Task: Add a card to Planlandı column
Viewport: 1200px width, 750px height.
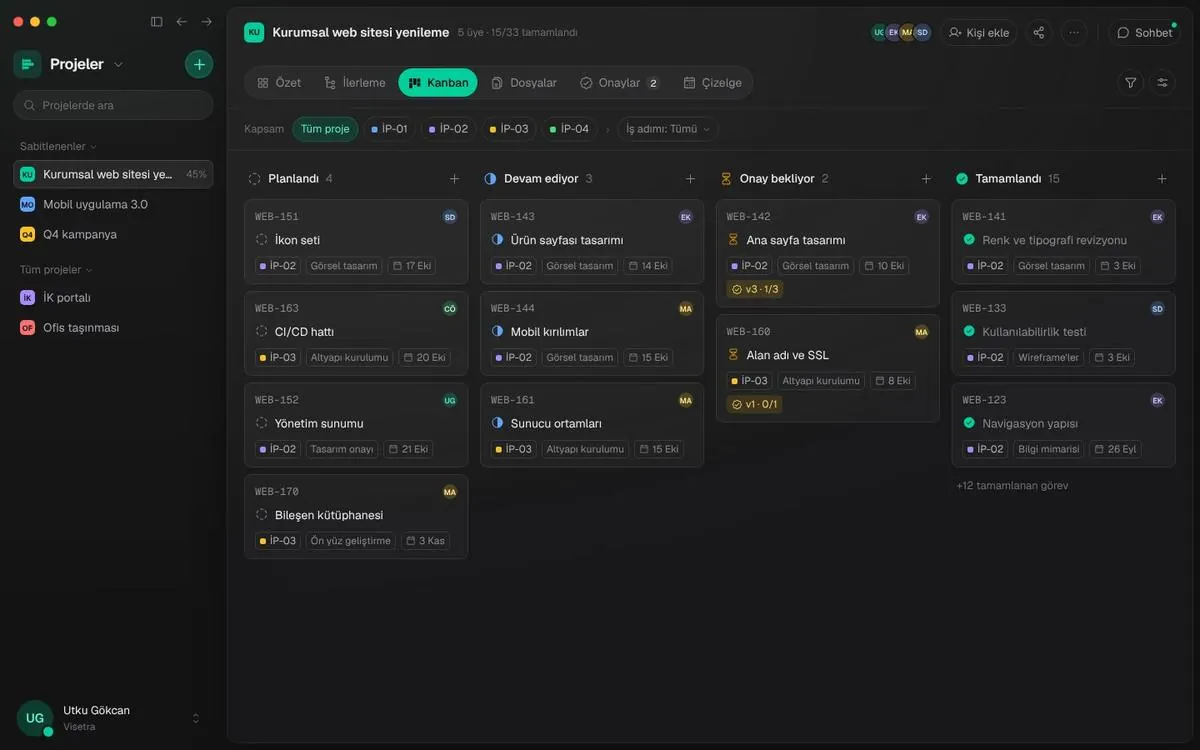Action: coord(454,179)
